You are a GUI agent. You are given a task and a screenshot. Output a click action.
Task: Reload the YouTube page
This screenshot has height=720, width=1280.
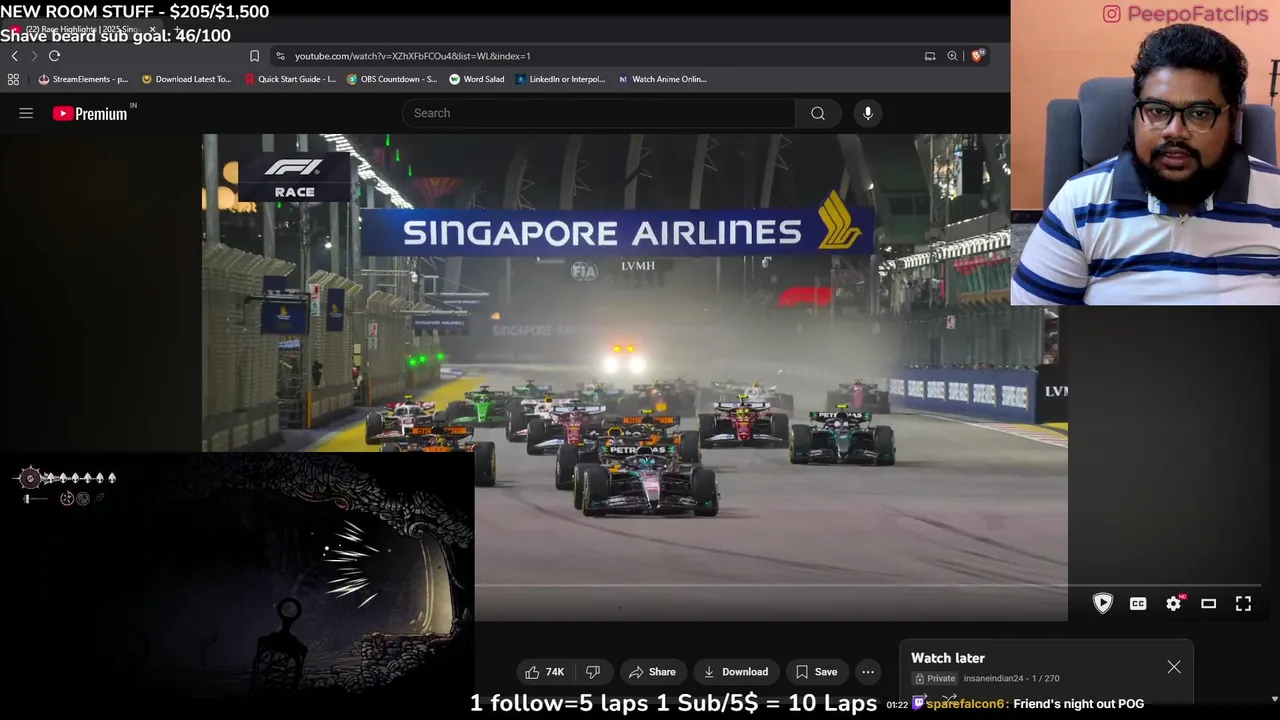(55, 56)
